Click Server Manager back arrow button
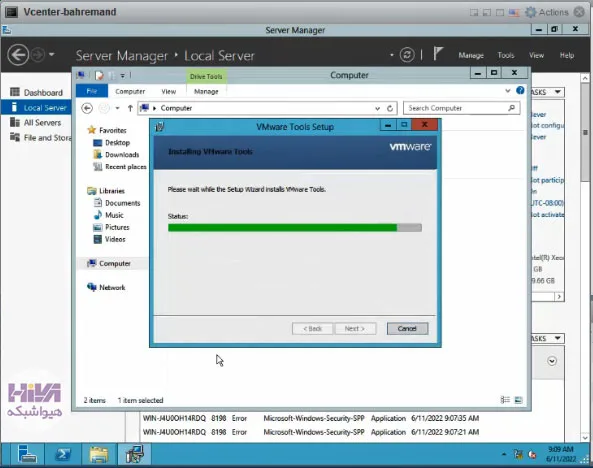The height and width of the screenshot is (468, 593). coord(18,55)
